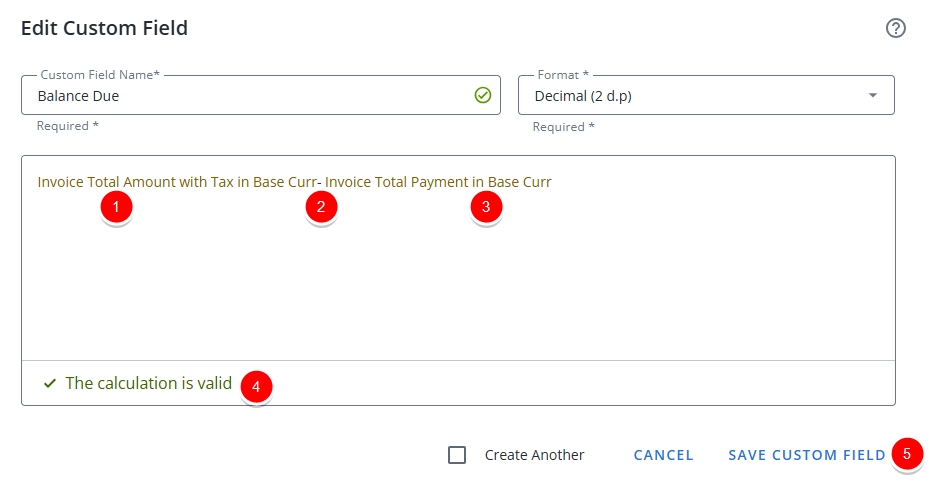This screenshot has height=487, width=937.
Task: Click the Create Another label text
Action: click(534, 455)
